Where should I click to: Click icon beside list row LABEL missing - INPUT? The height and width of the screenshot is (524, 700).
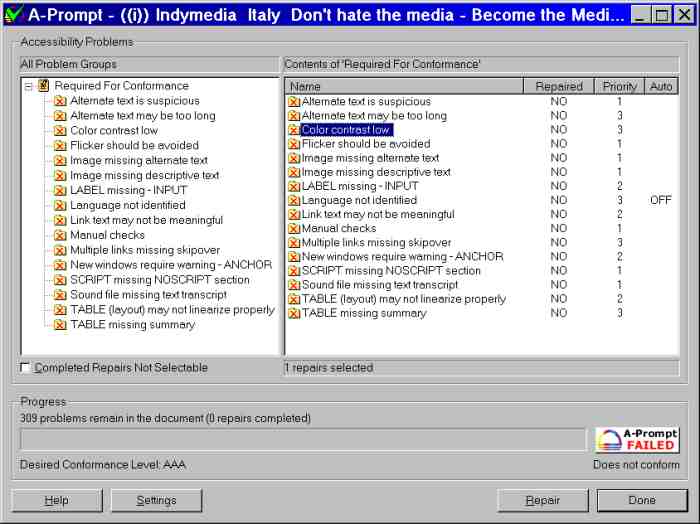click(x=294, y=187)
